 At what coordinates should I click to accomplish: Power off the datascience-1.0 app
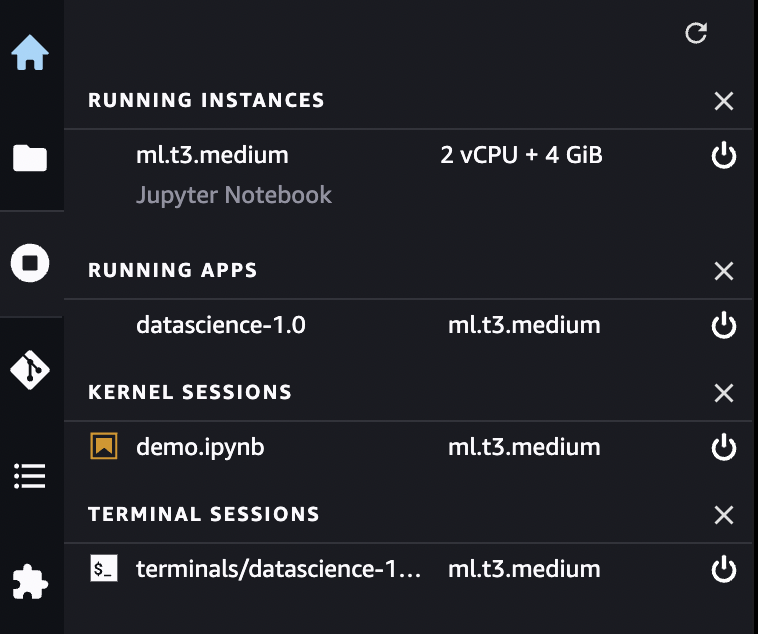point(723,325)
